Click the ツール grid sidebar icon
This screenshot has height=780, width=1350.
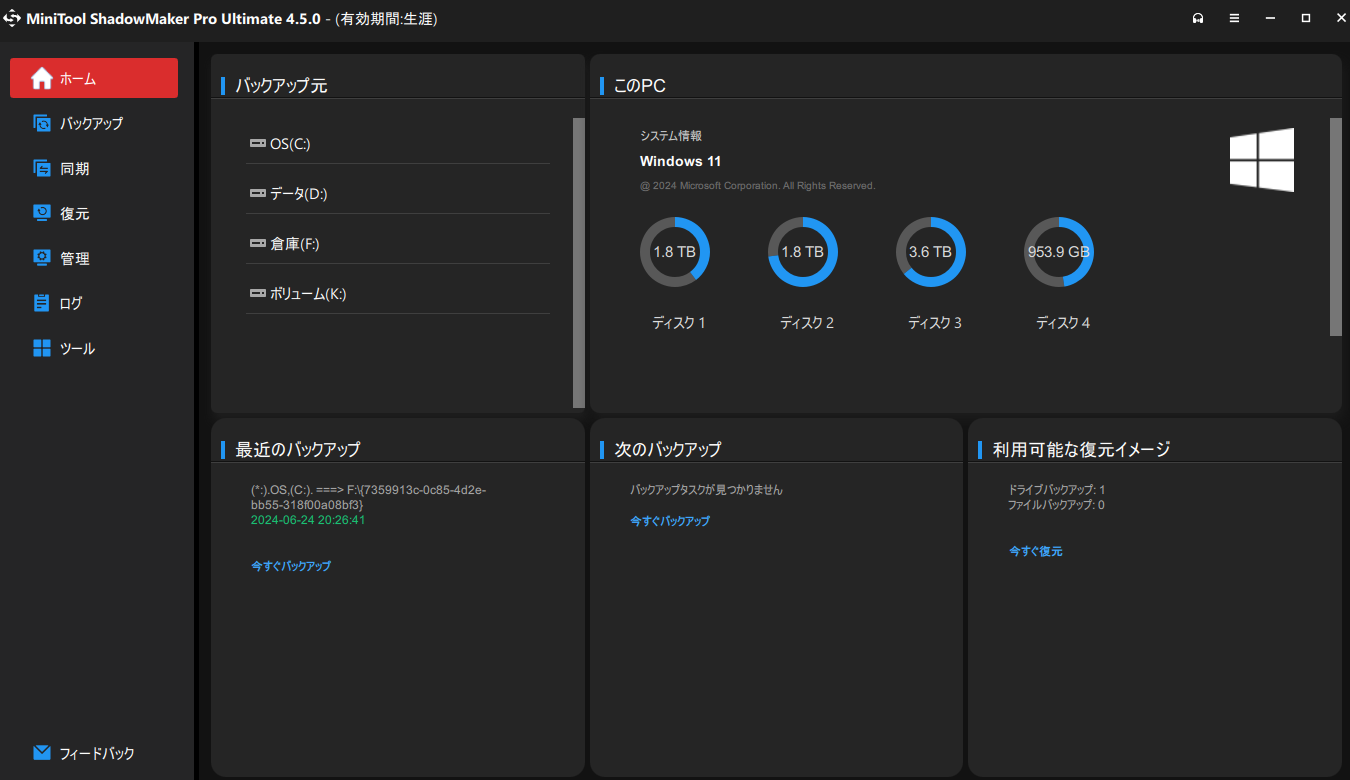[x=42, y=348]
